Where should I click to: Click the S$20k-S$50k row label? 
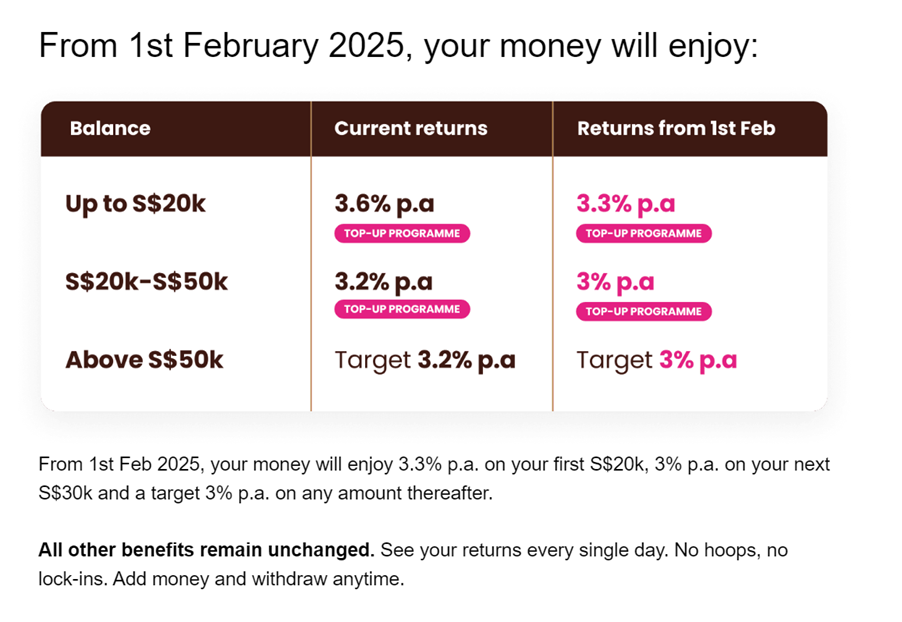click(x=147, y=282)
